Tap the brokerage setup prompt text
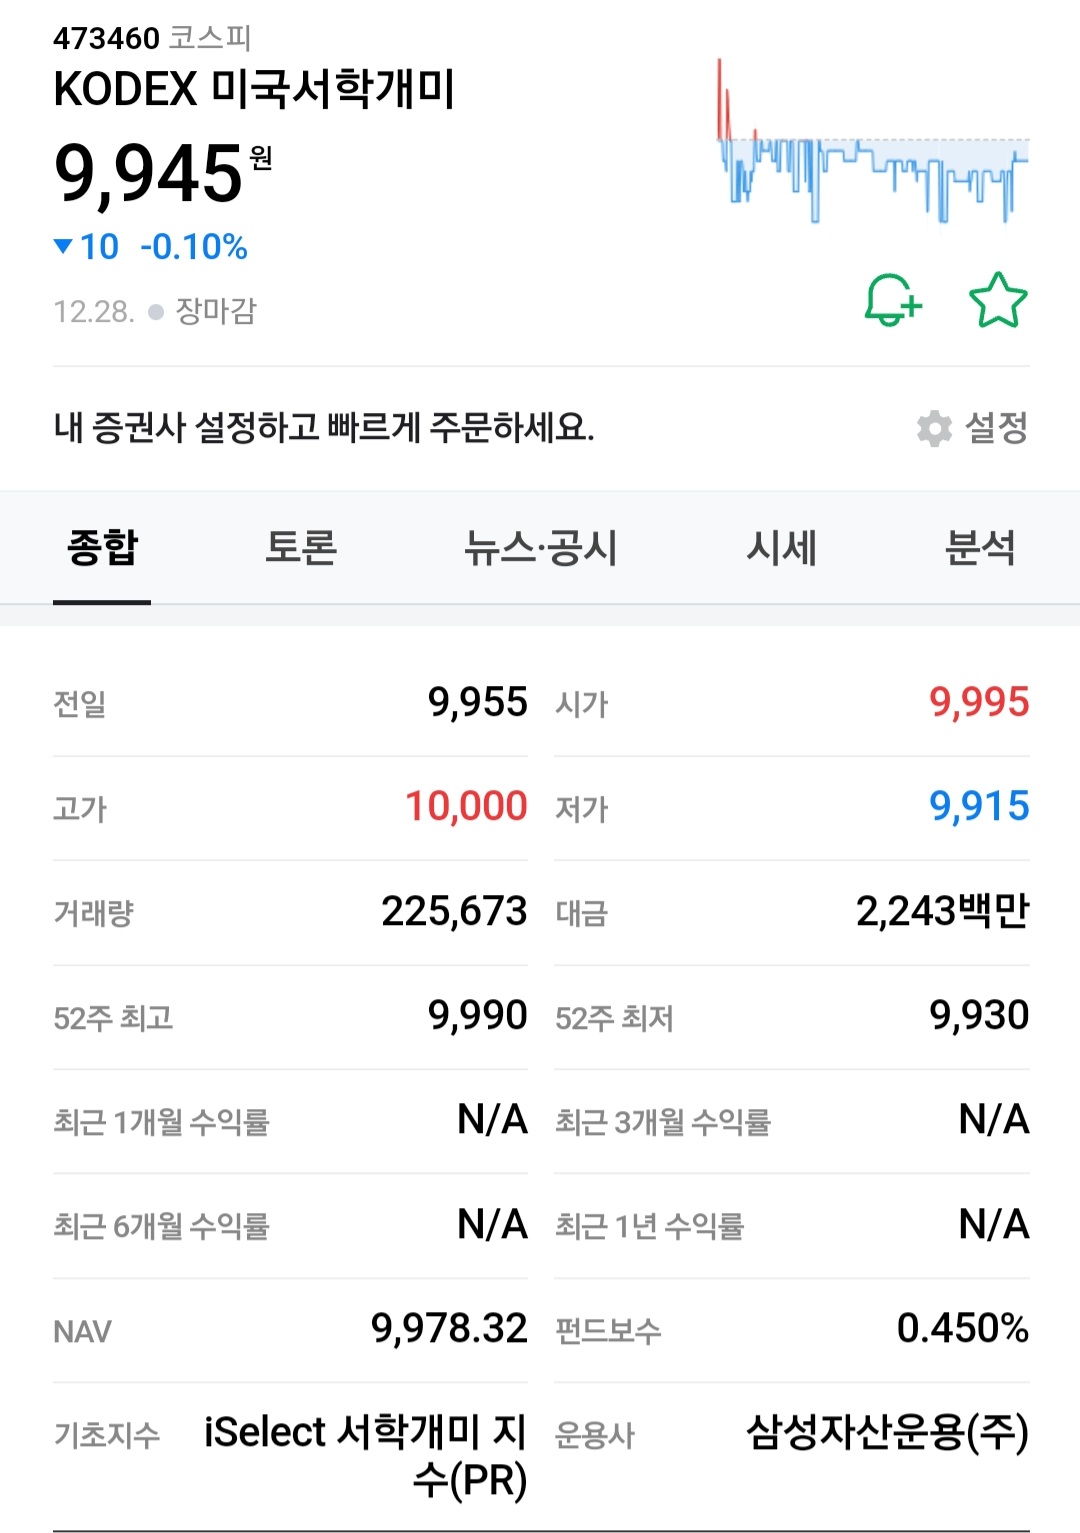This screenshot has width=1080, height=1533. (x=324, y=428)
